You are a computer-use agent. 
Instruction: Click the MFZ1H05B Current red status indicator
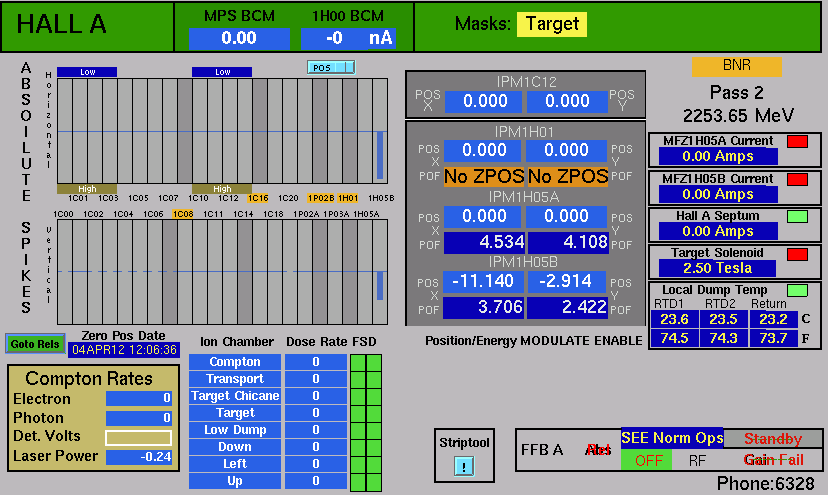[x=797, y=180]
